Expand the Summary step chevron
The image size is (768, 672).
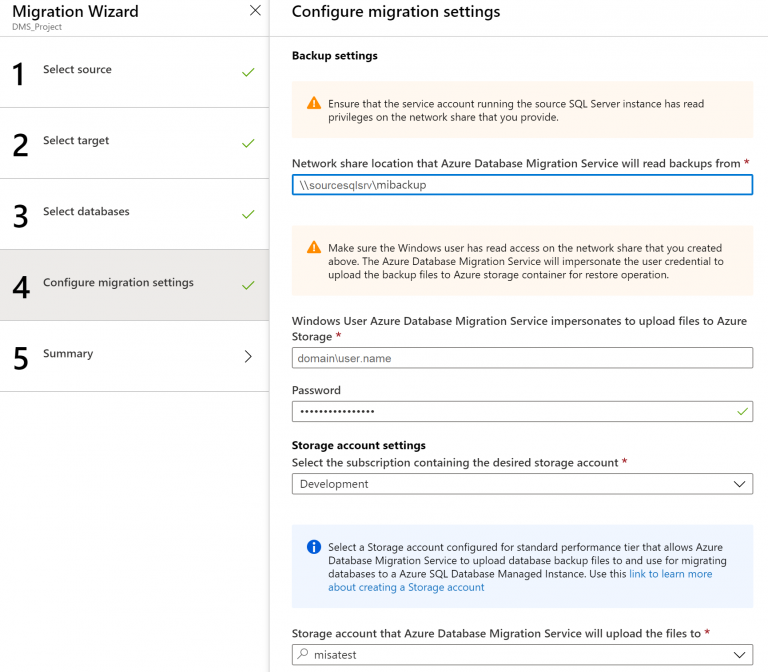click(x=248, y=356)
